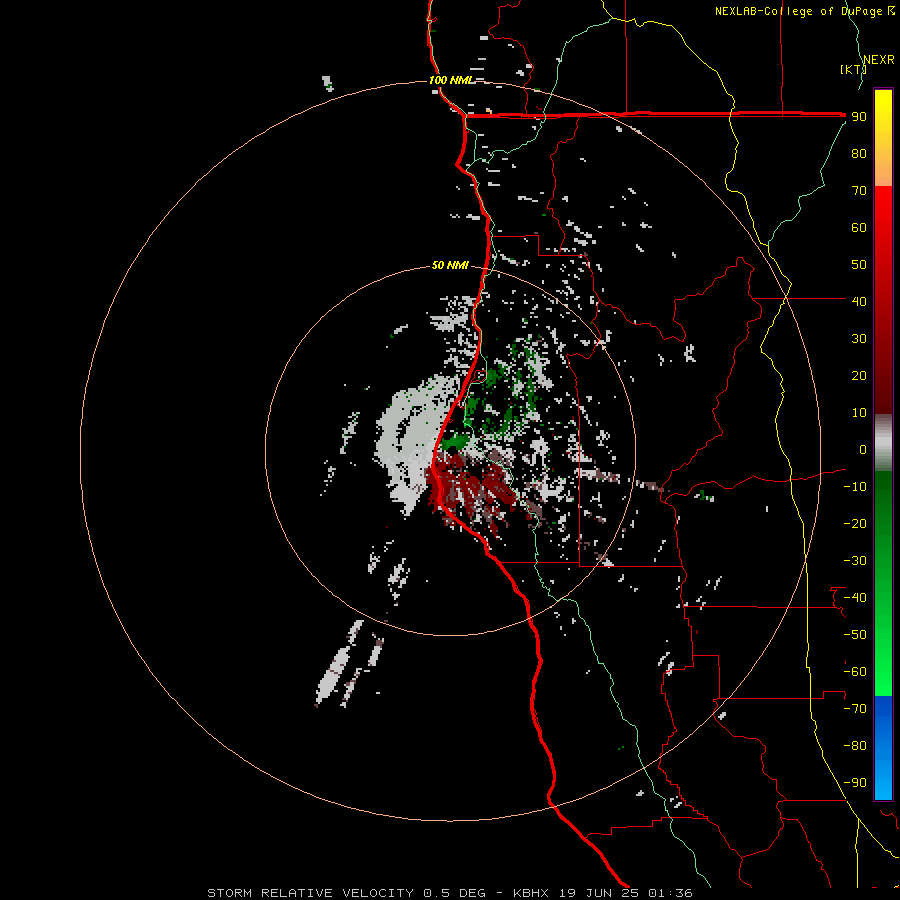This screenshot has width=900, height=900.
Task: Pick the bright green segment of the color bar
Action: [883, 660]
